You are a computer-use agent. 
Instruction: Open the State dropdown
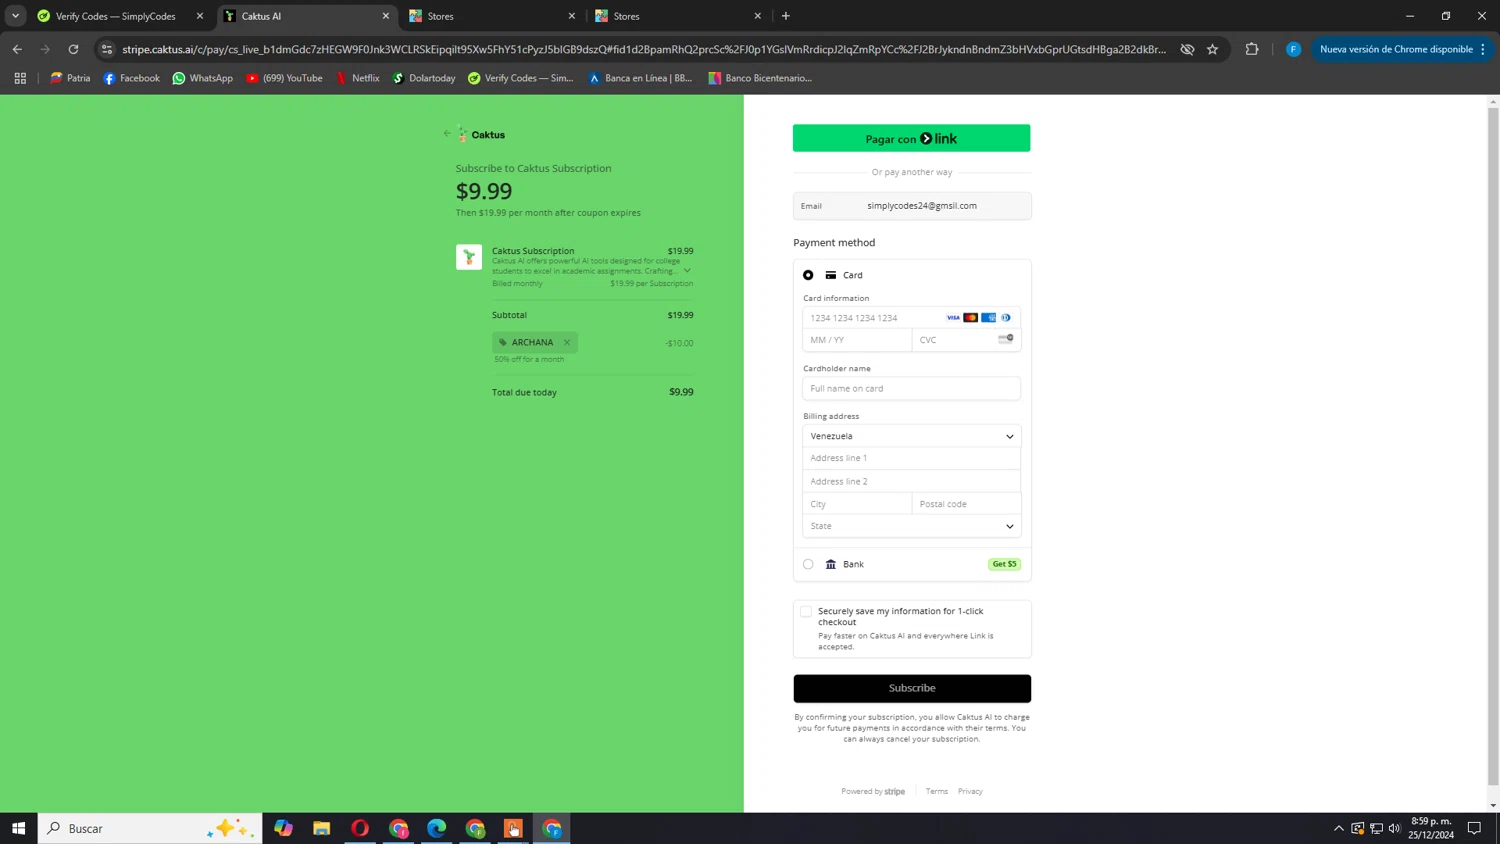[911, 526]
